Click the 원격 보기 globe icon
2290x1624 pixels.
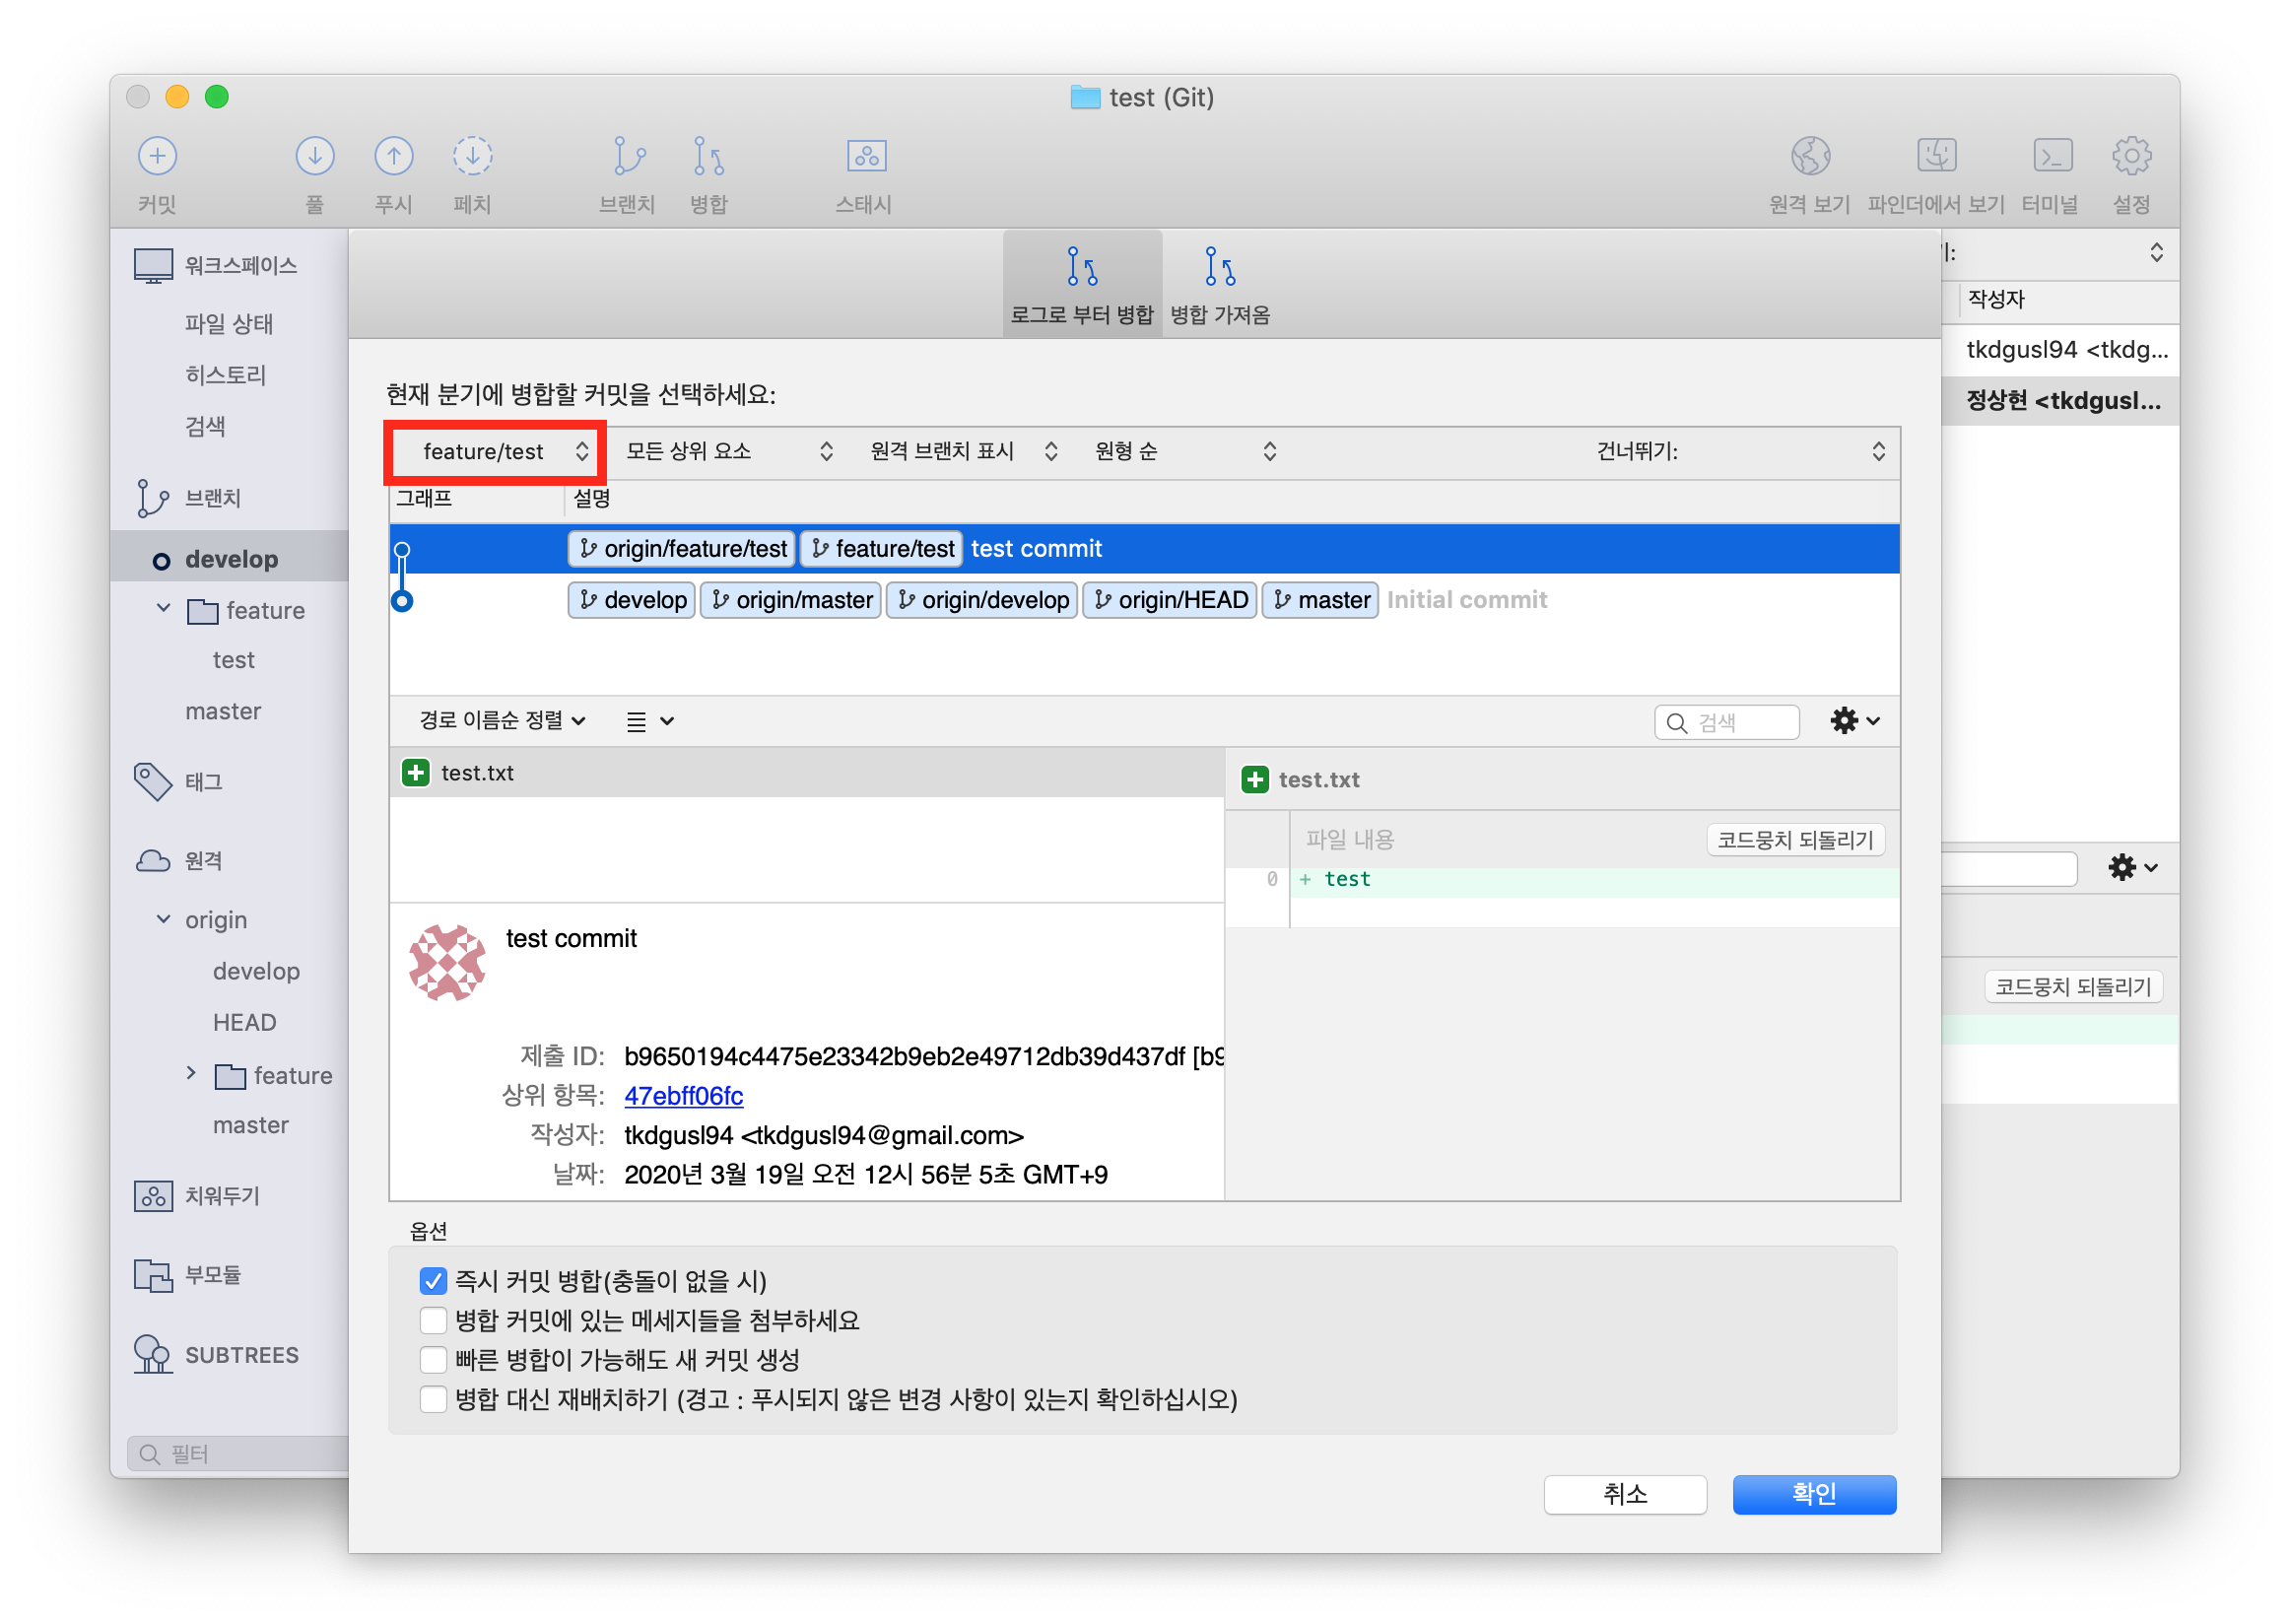pyautogui.click(x=1809, y=157)
